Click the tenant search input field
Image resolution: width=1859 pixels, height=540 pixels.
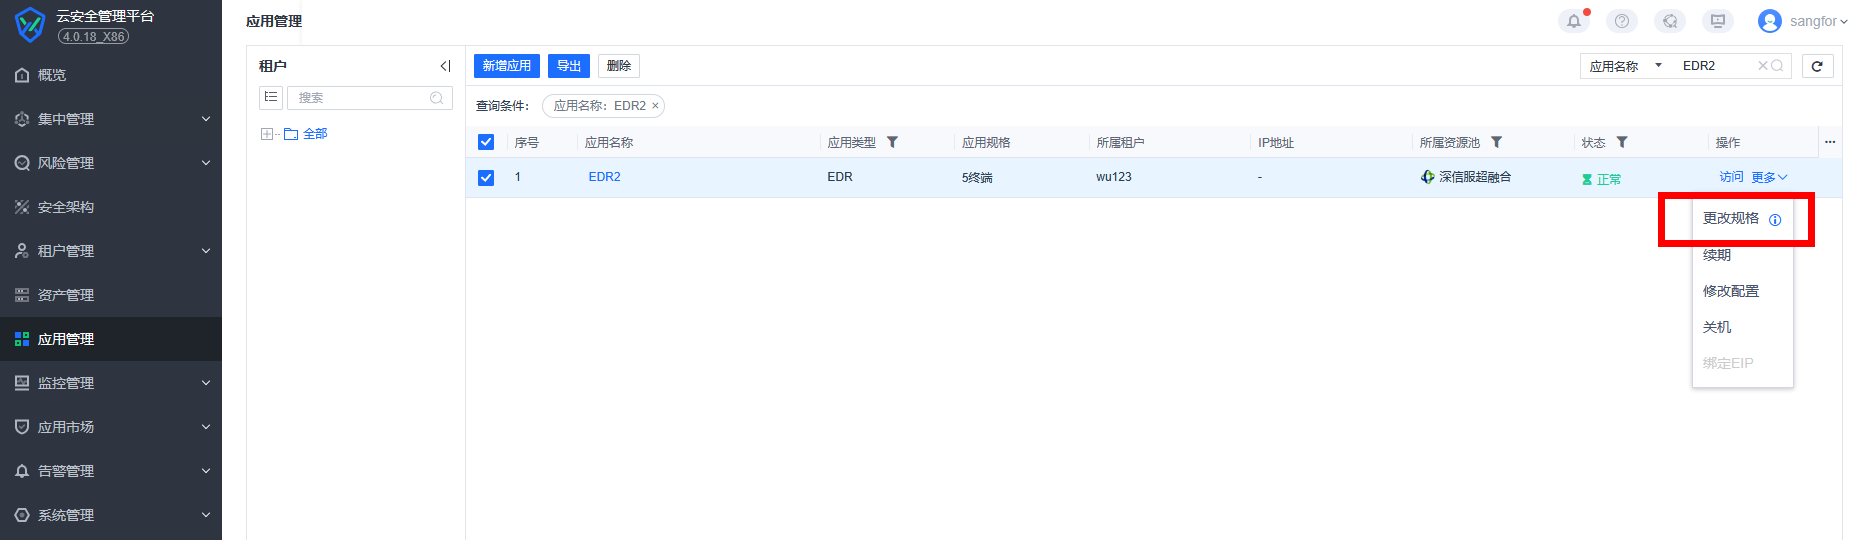(x=360, y=98)
